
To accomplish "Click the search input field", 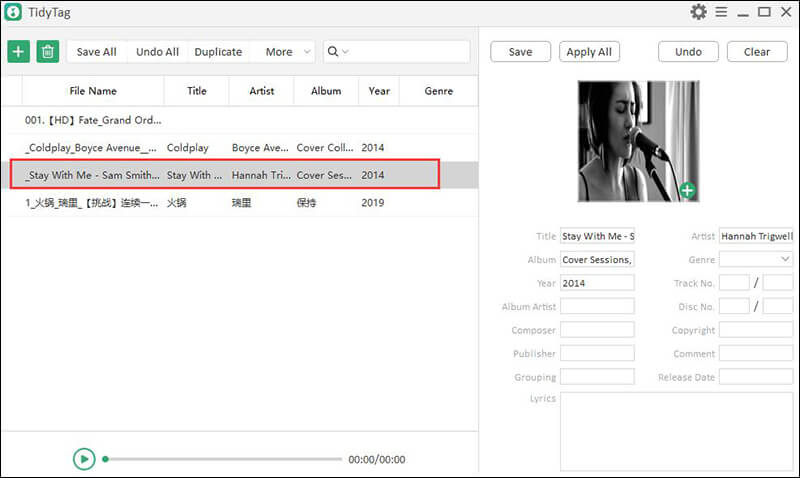I will 408,52.
